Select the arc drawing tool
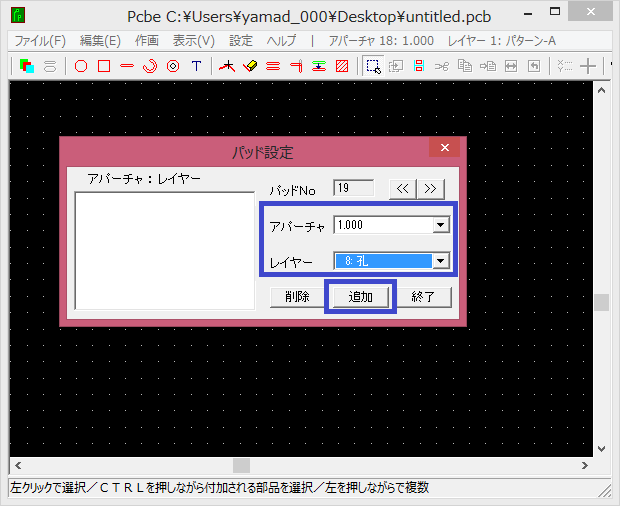 pos(150,66)
